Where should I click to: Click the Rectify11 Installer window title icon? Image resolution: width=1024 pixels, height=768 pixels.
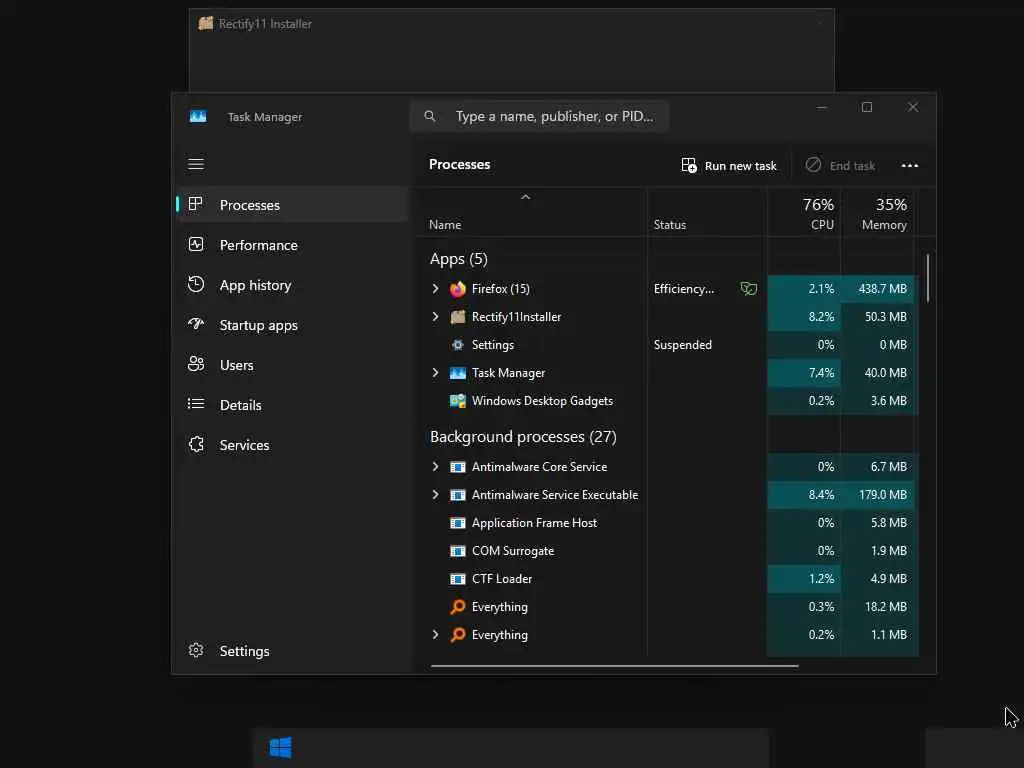pos(206,24)
